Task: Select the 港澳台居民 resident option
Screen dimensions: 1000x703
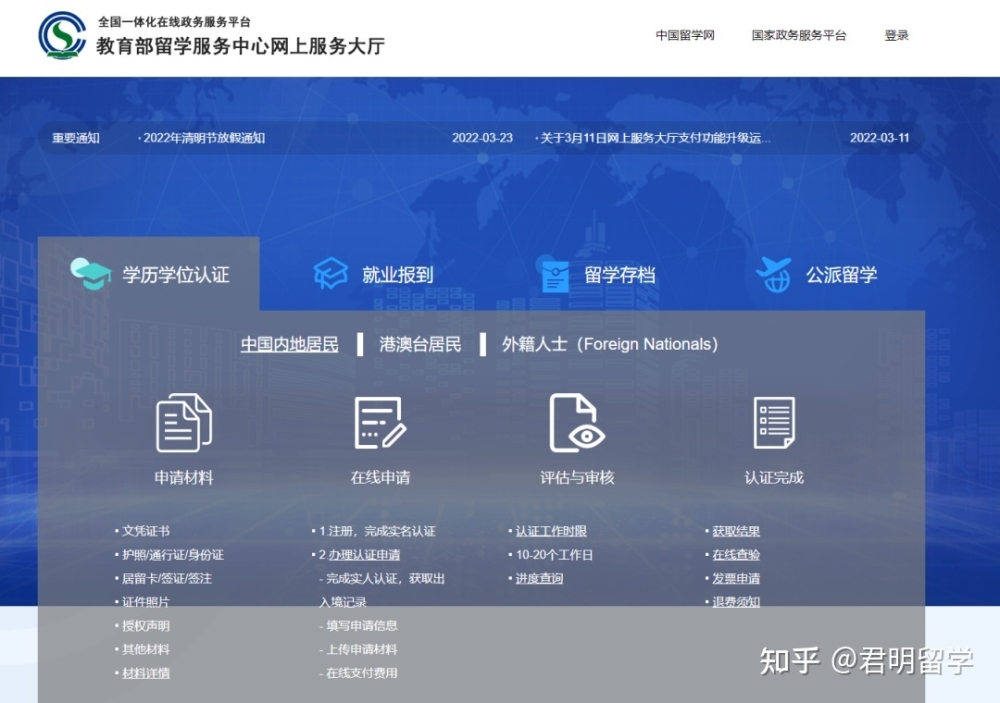Action: point(420,344)
